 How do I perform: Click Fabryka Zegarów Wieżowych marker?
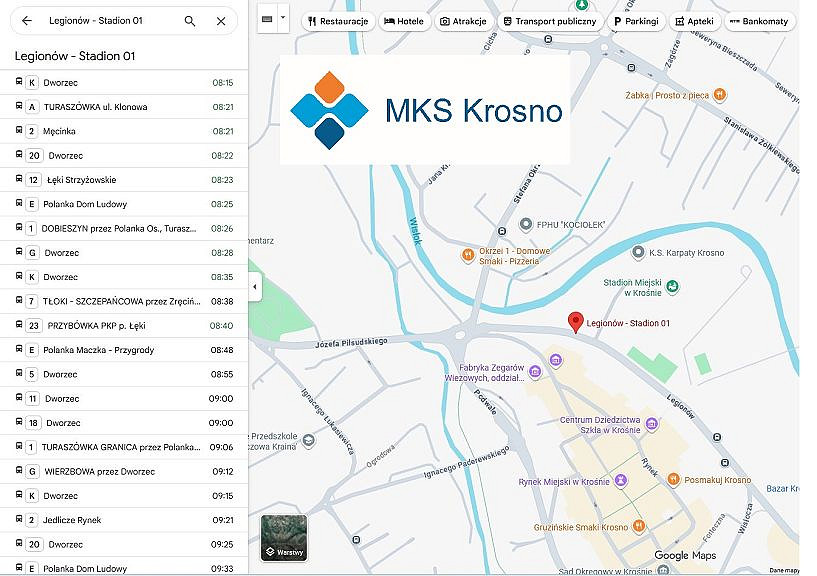point(535,372)
